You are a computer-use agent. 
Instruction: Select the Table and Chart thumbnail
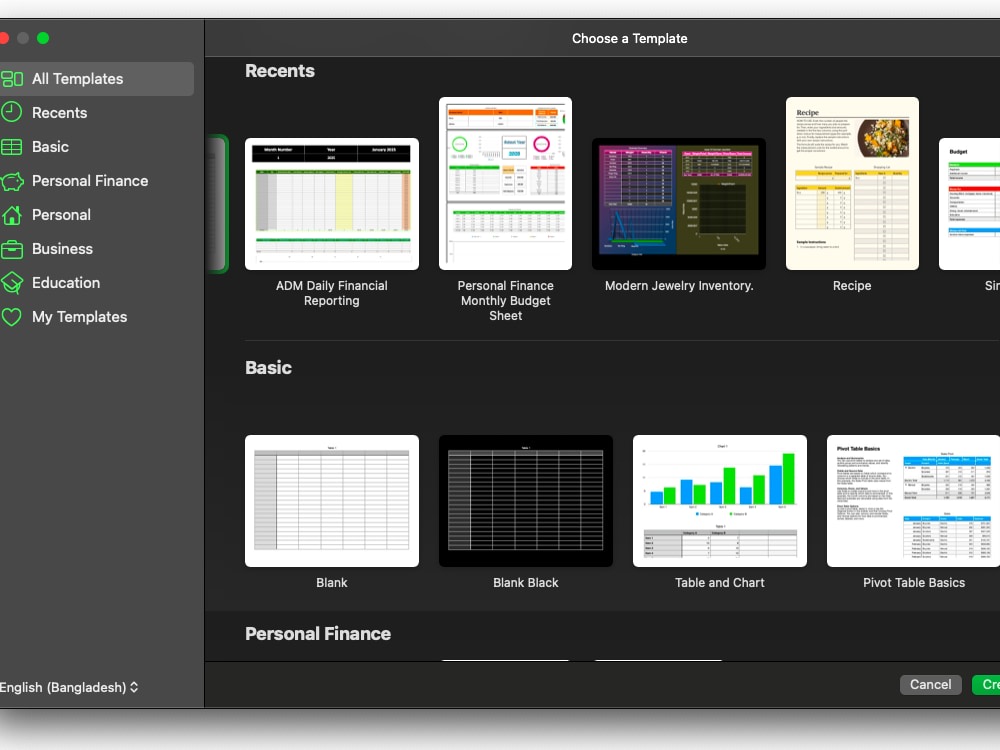[719, 501]
